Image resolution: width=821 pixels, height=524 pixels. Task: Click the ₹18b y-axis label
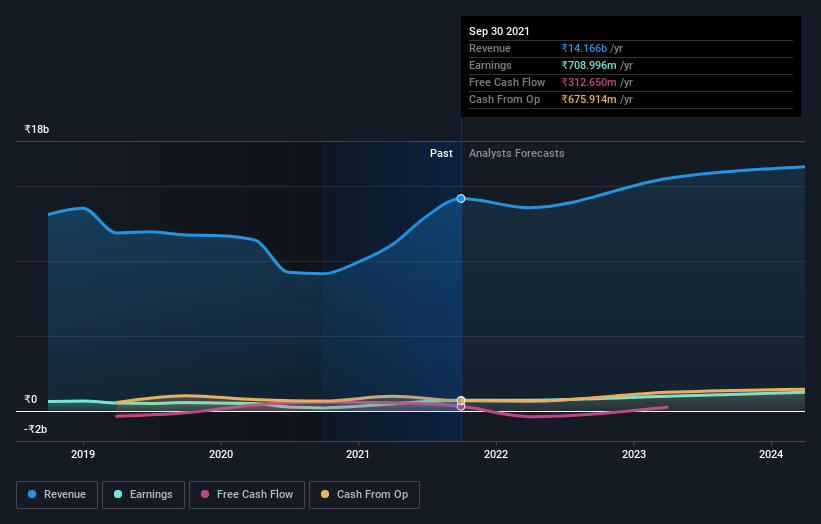tap(37, 129)
